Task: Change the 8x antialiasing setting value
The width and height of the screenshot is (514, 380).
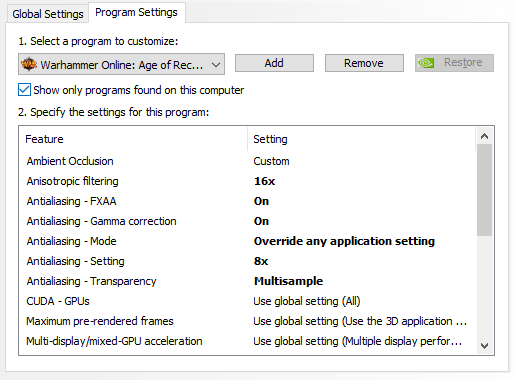Action: coord(261,261)
